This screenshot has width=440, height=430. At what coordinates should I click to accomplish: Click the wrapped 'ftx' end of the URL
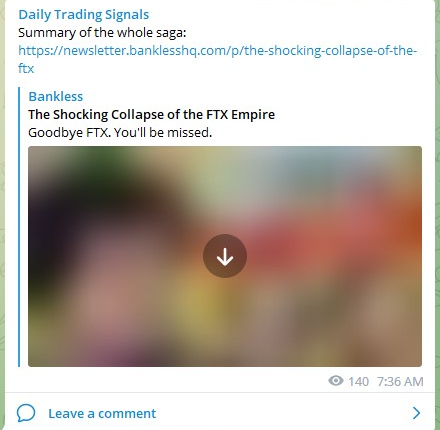pos(26,68)
